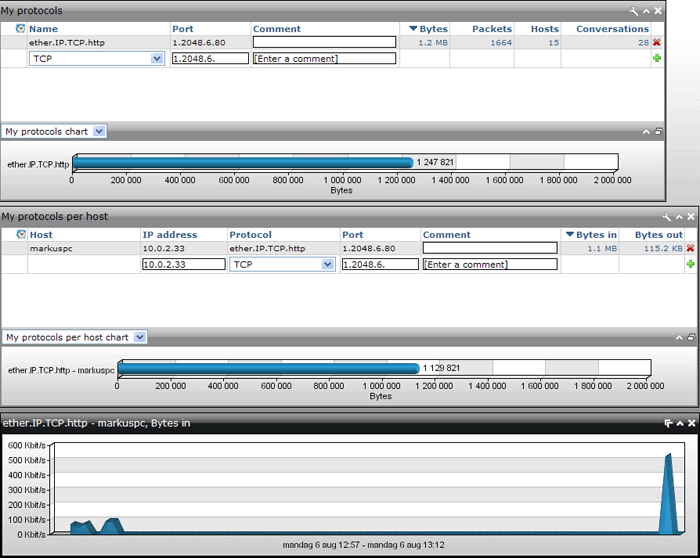
Task: Collapse the My protocols chart section
Action: tap(646, 132)
